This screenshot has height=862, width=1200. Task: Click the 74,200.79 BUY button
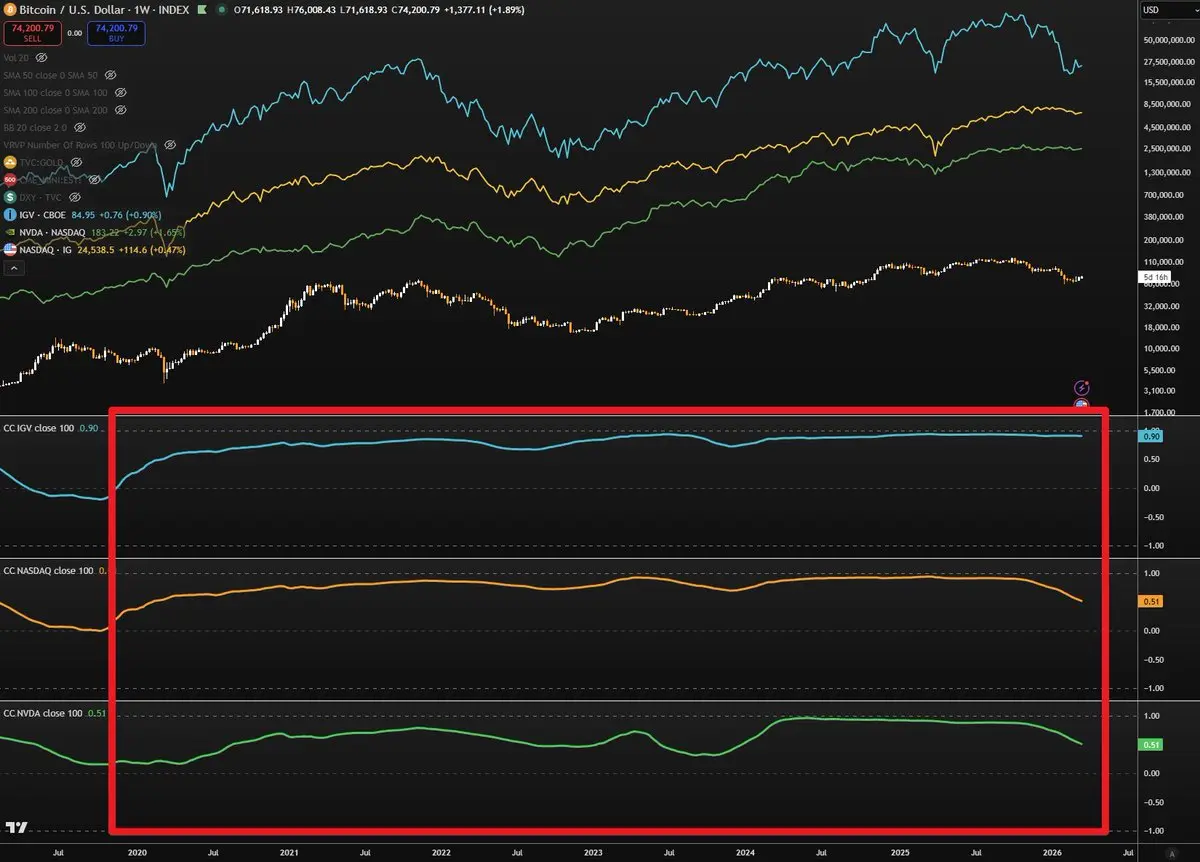(116, 33)
